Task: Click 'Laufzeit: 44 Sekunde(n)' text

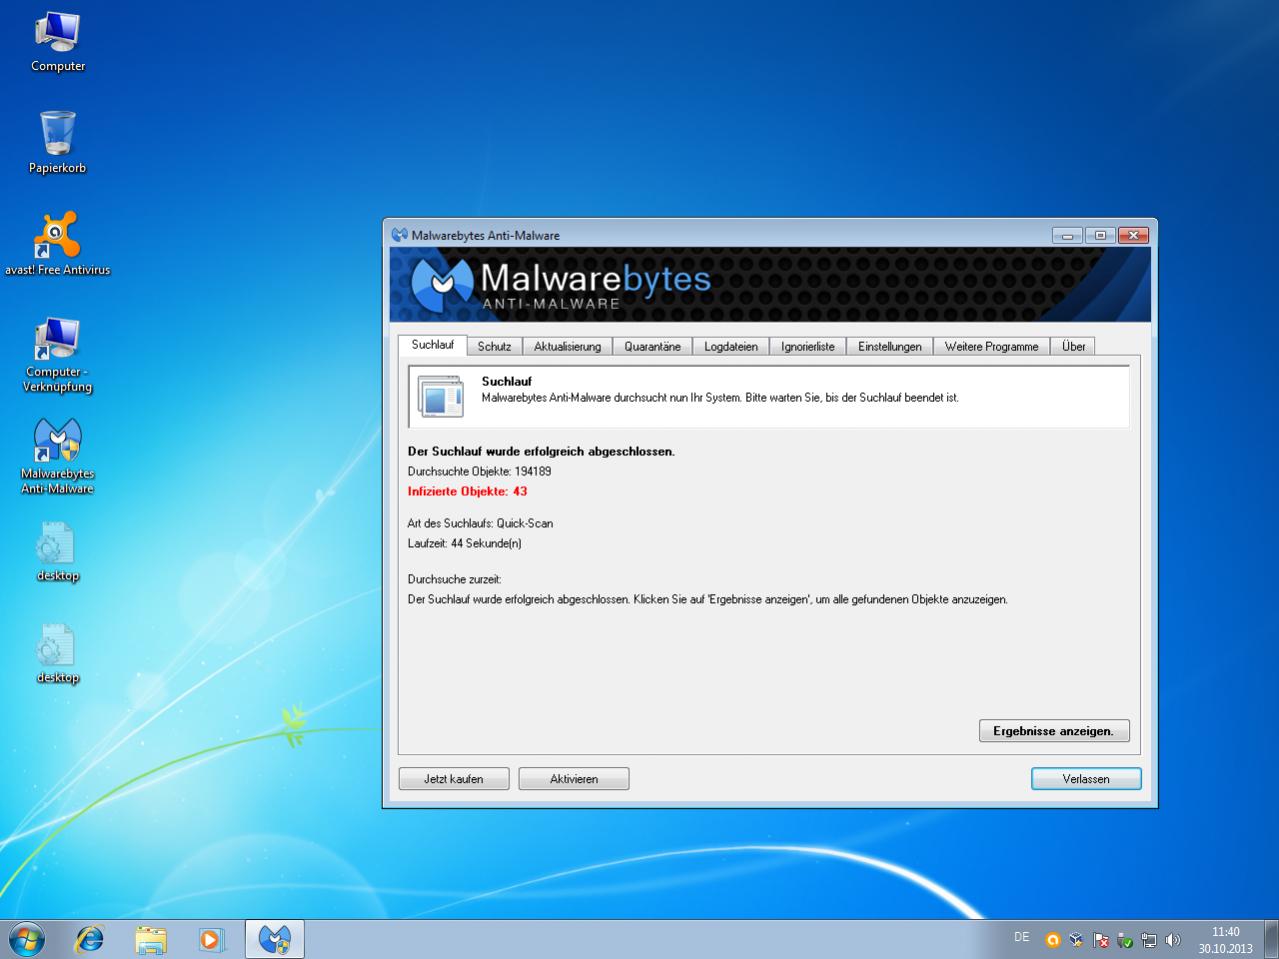Action: (464, 543)
